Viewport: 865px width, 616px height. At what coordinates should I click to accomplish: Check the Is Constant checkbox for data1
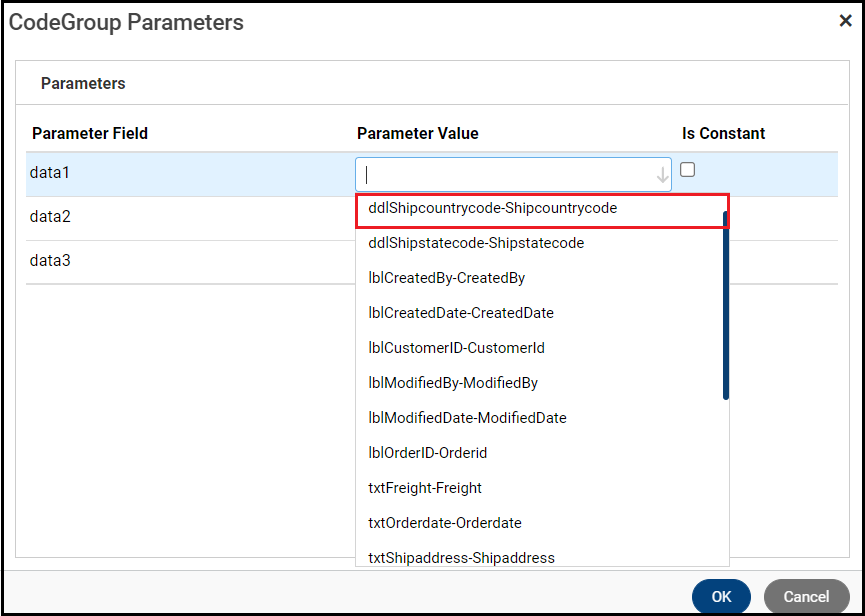coord(688,170)
